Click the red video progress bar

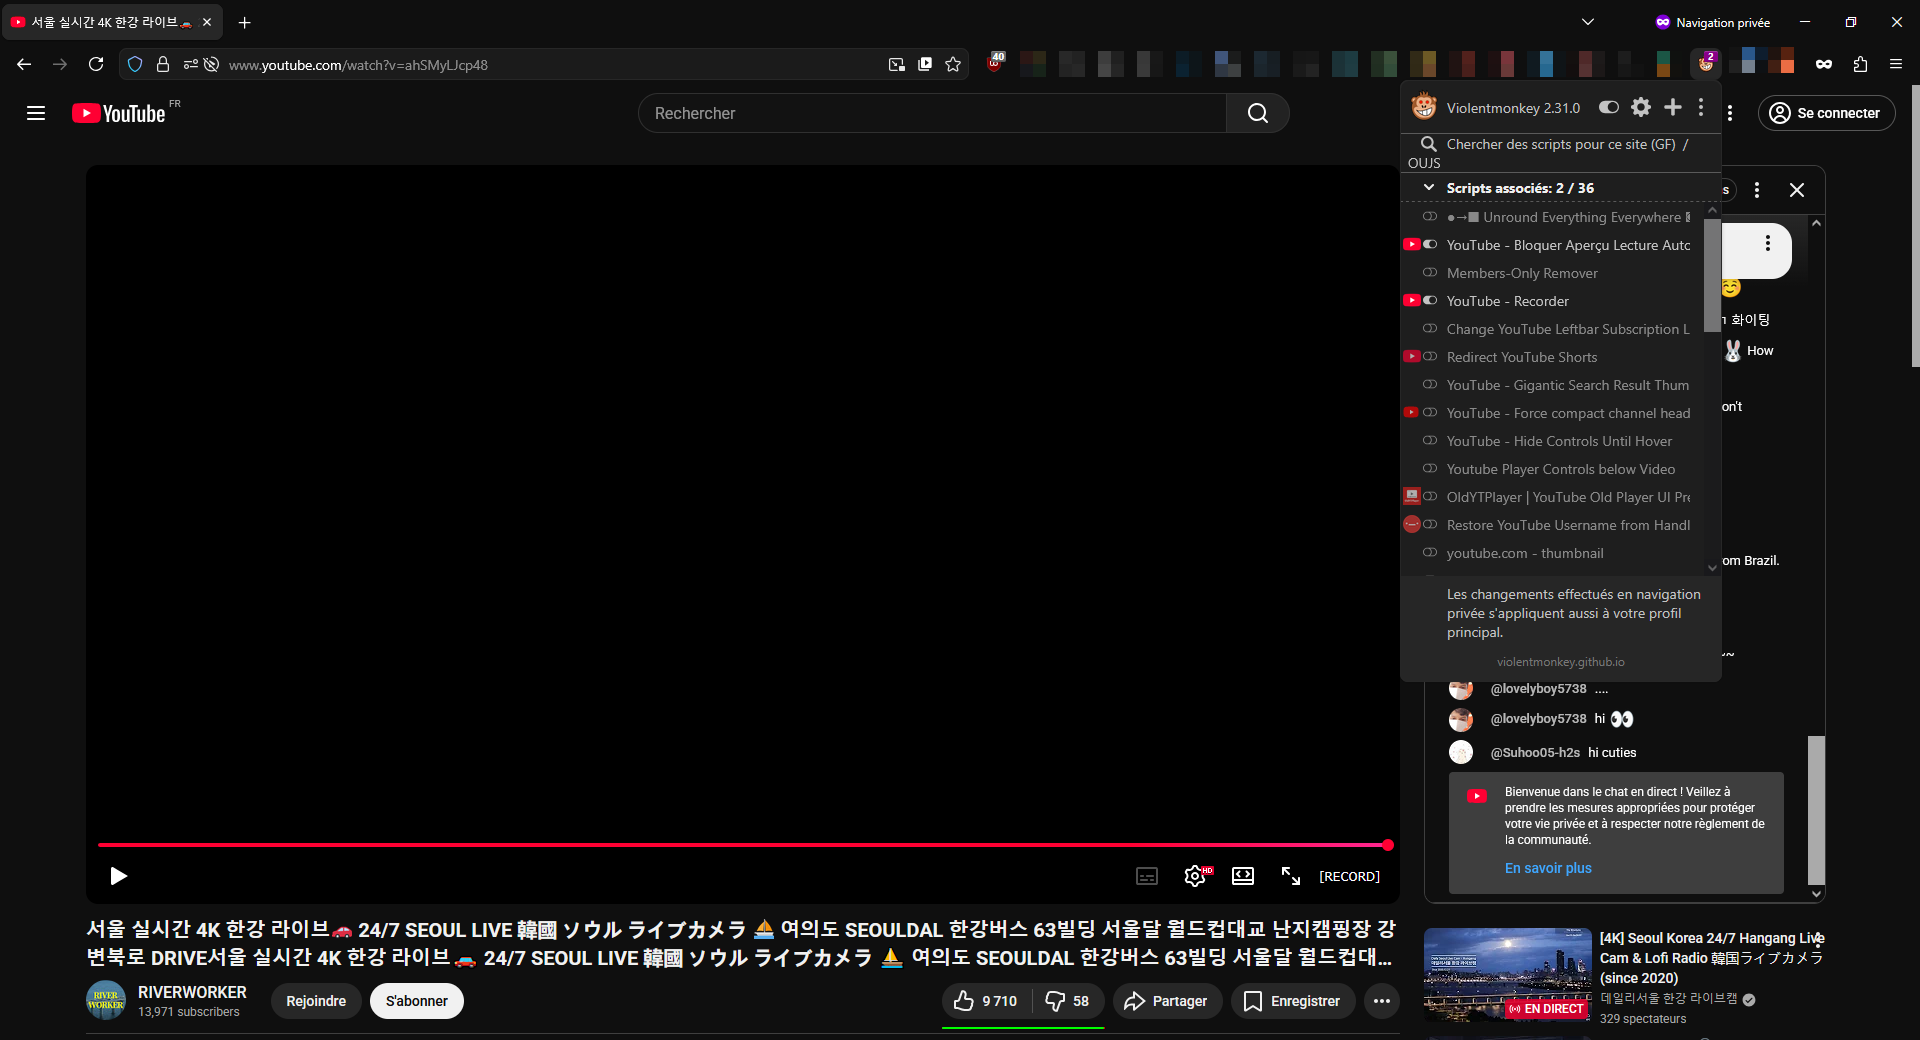tap(742, 845)
